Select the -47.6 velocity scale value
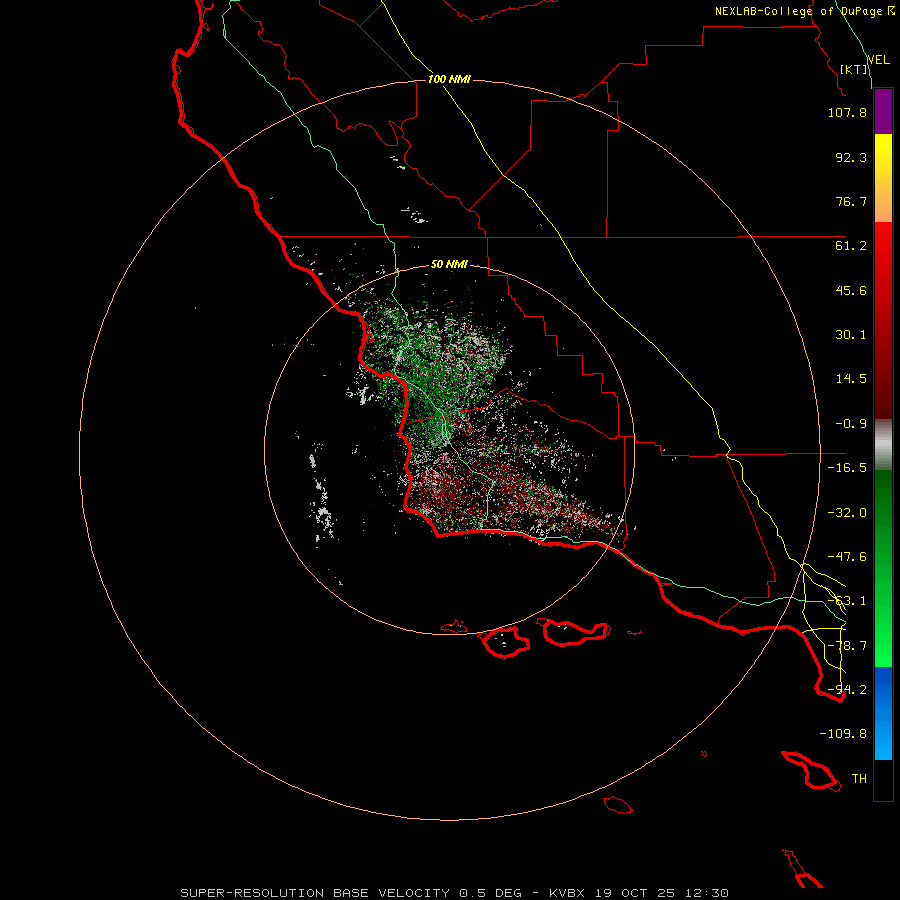This screenshot has width=900, height=900. click(847, 557)
